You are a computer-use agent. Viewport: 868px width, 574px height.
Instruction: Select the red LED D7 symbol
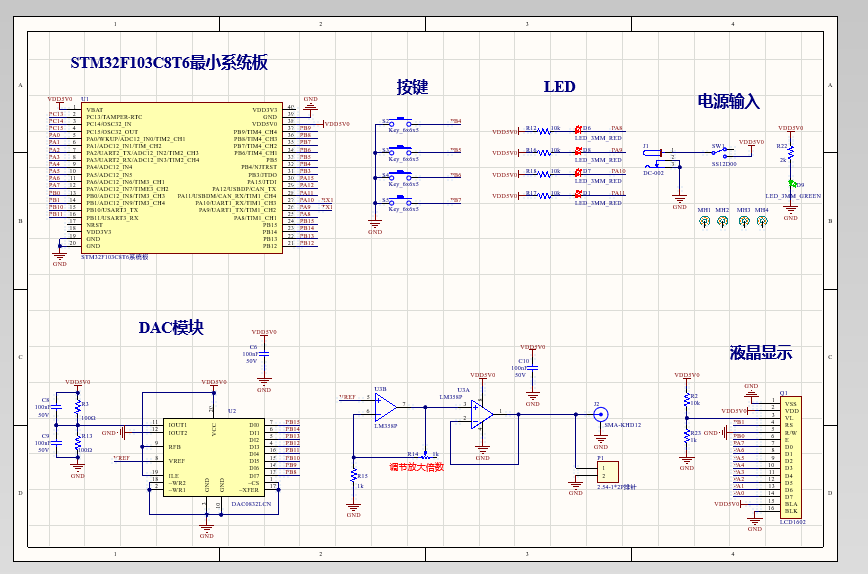(578, 173)
